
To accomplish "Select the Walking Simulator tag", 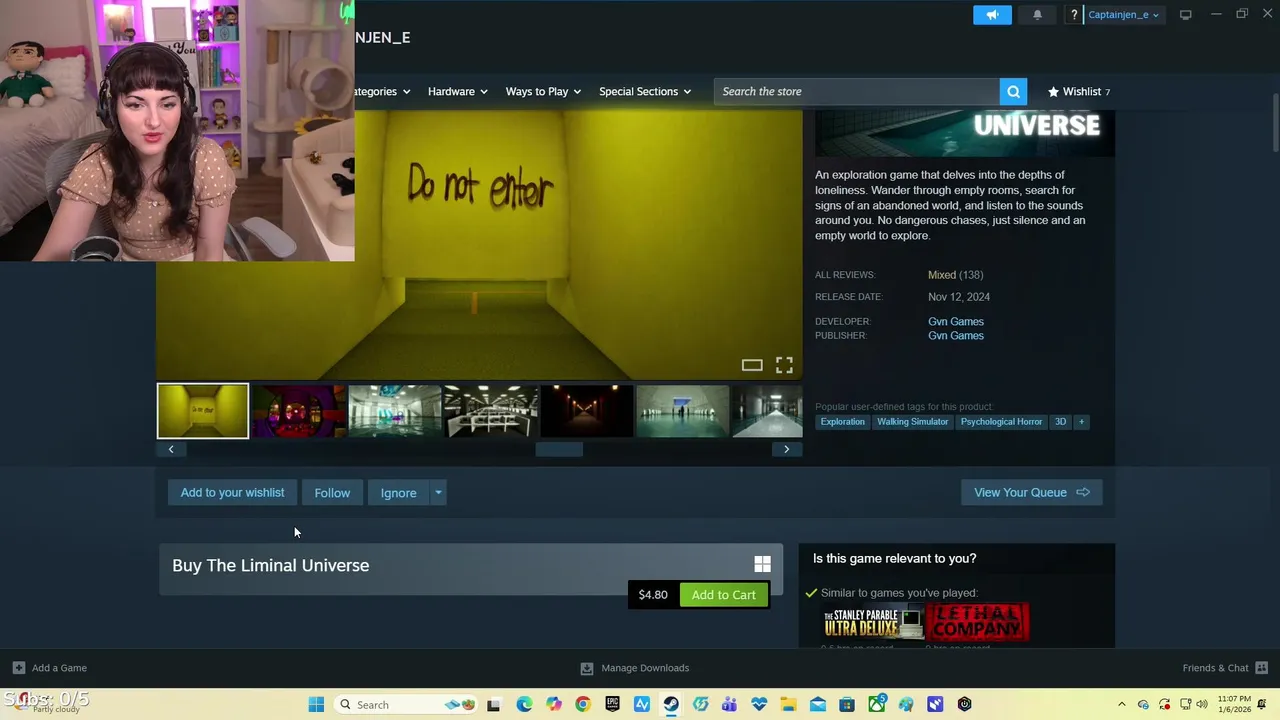I will coord(912,422).
